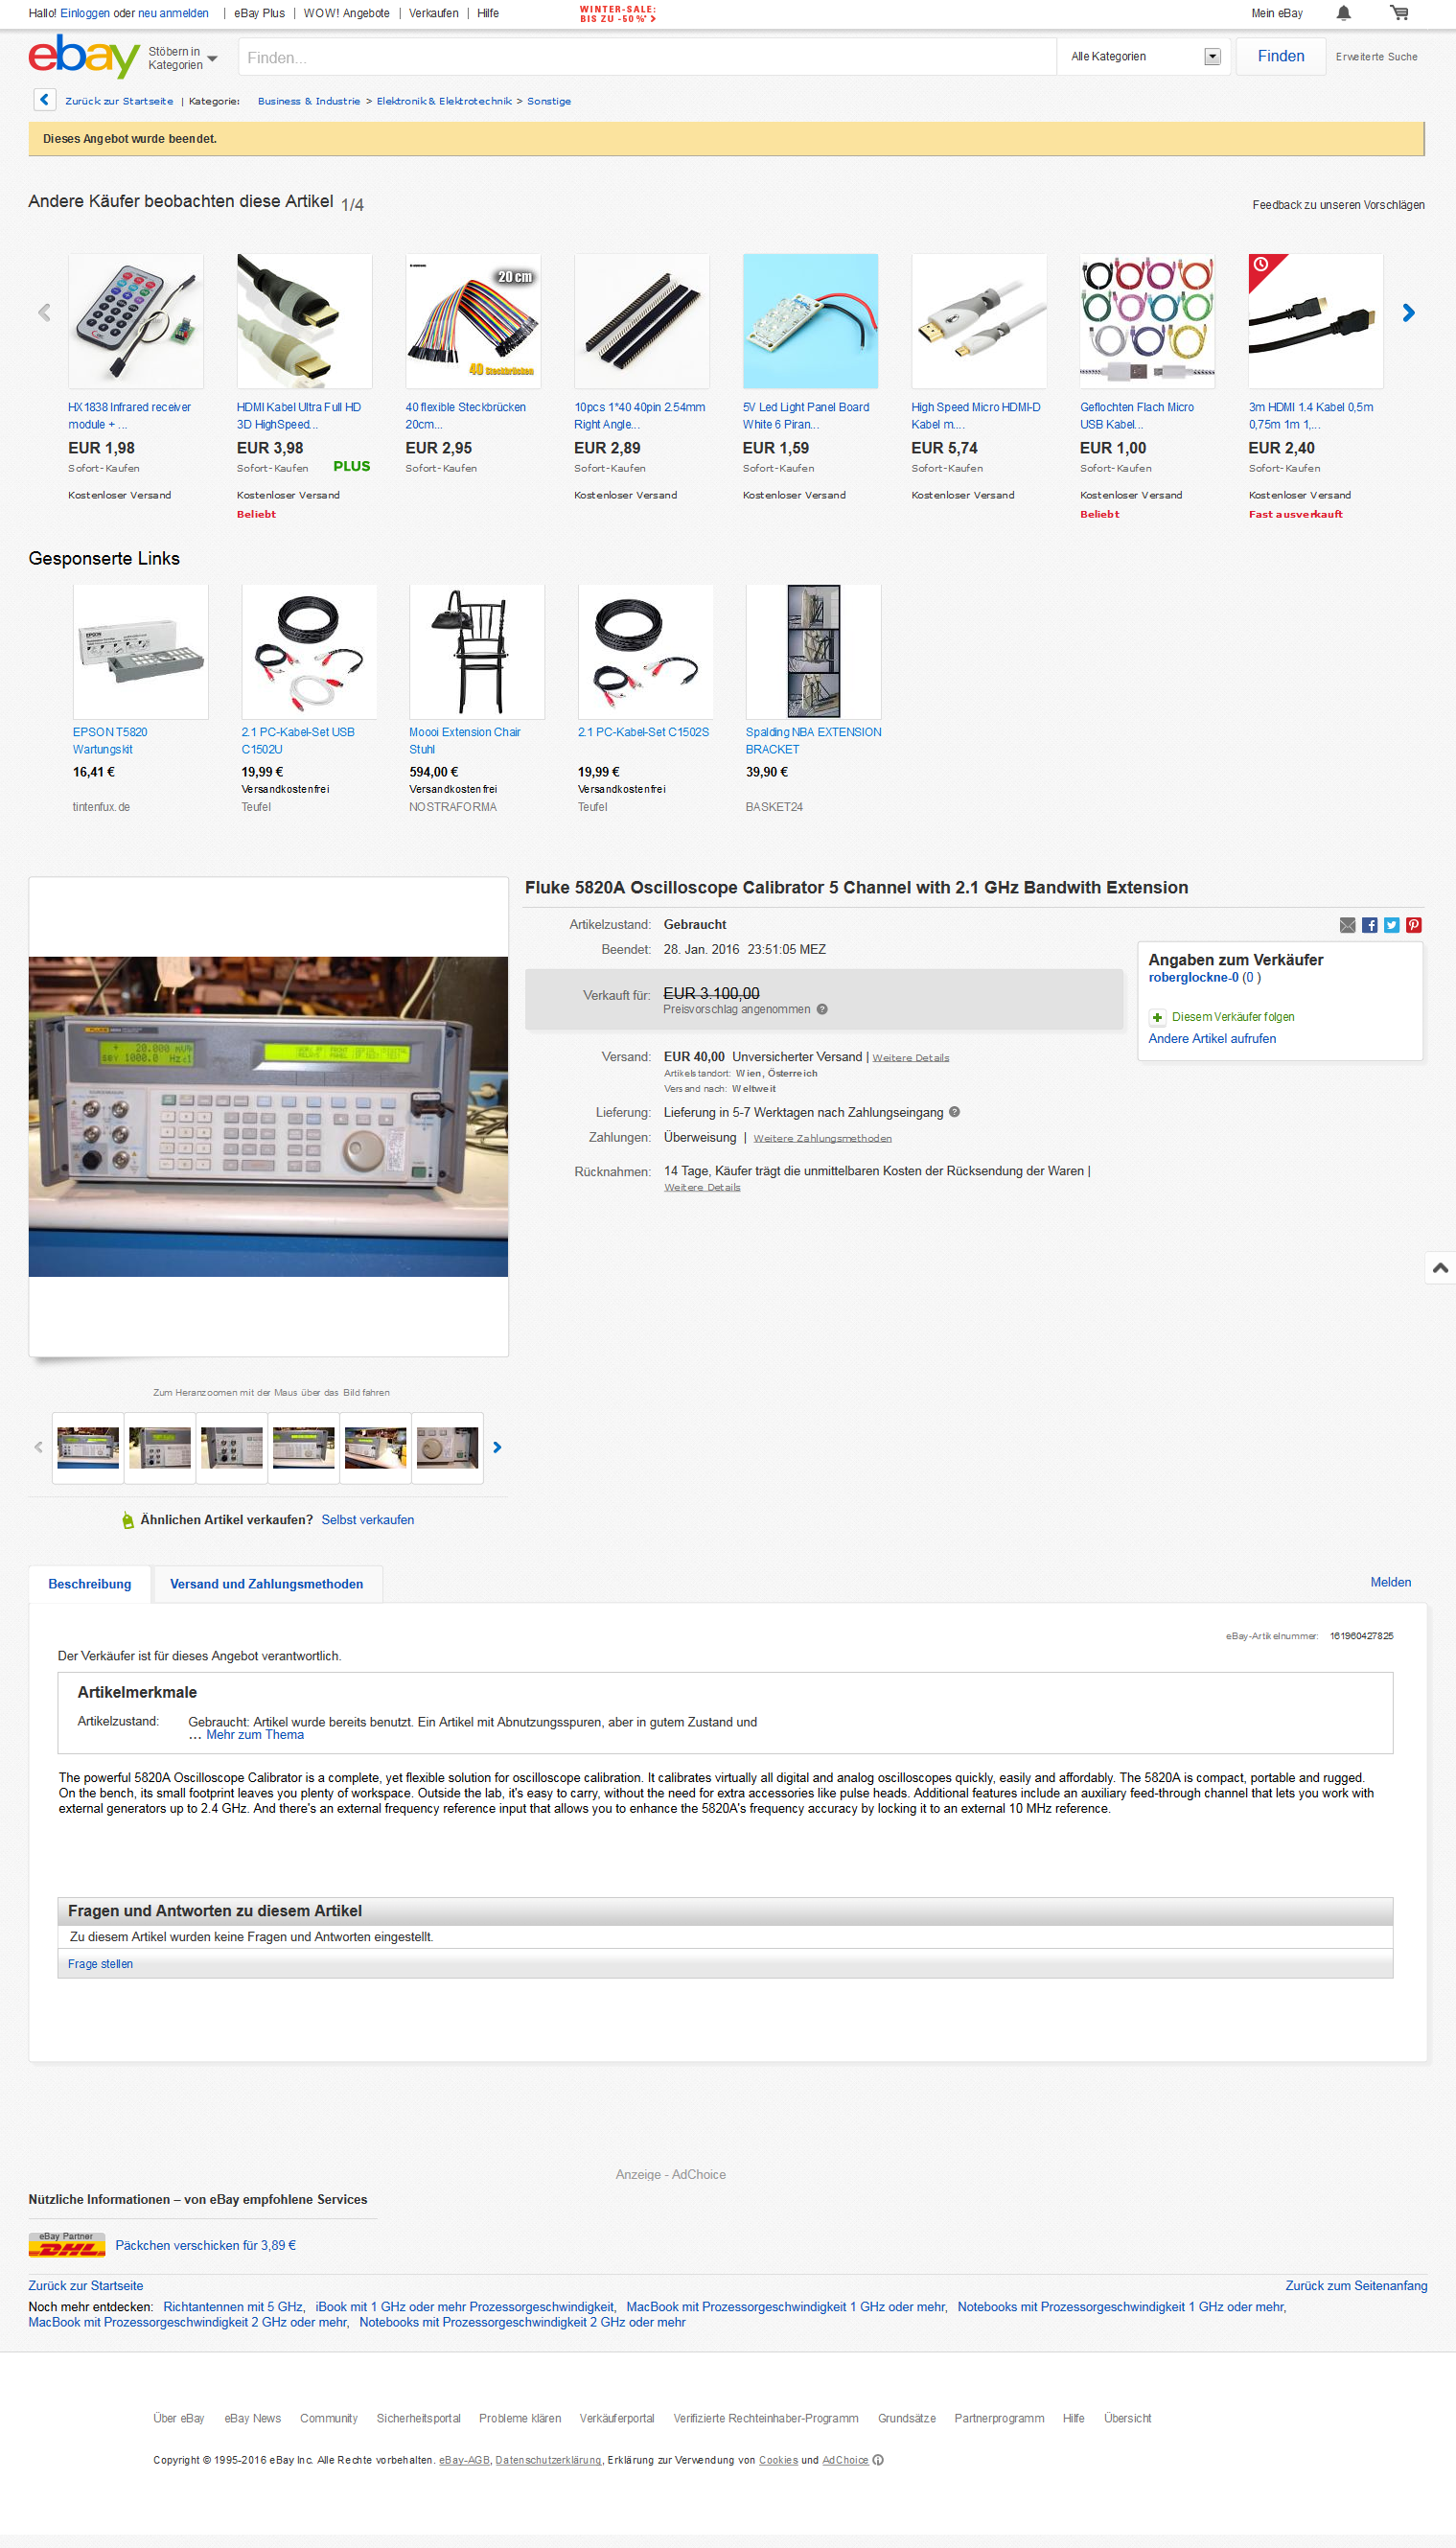This screenshot has height=2548, width=1456.
Task: Click the main Fluke 5820A product photo
Action: click(268, 1116)
